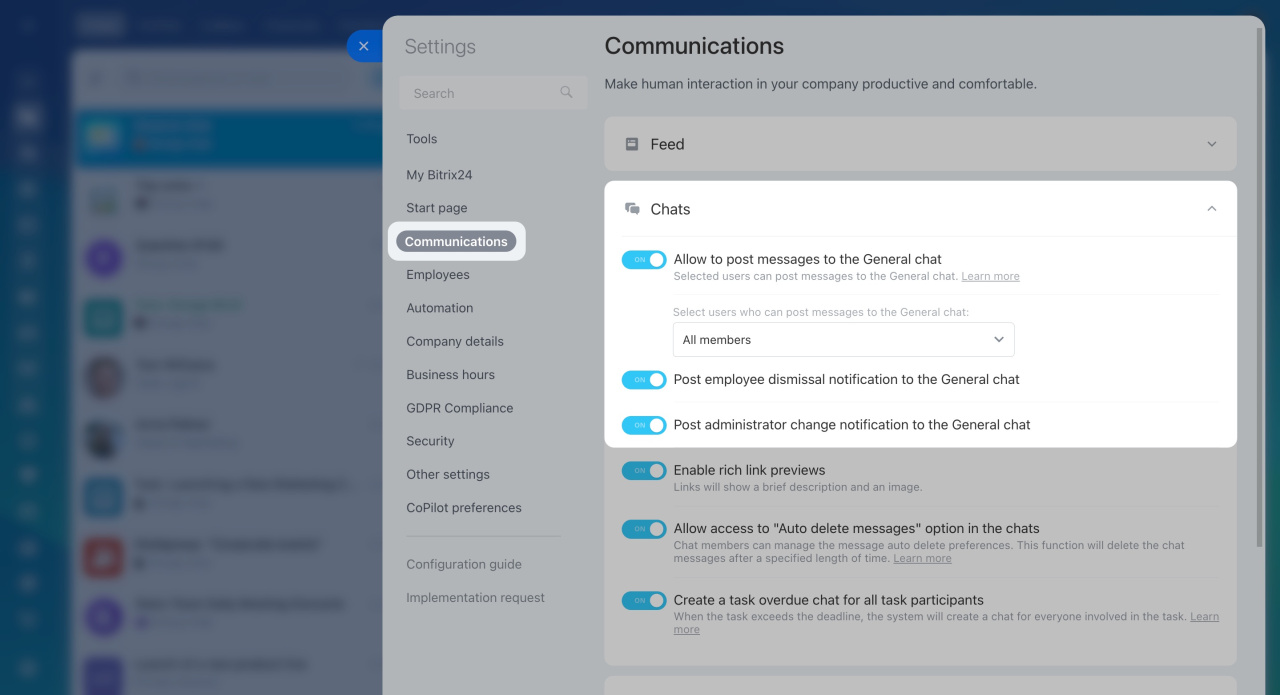This screenshot has width=1280, height=695.
Task: Click the Feed section icon
Action: tap(632, 144)
